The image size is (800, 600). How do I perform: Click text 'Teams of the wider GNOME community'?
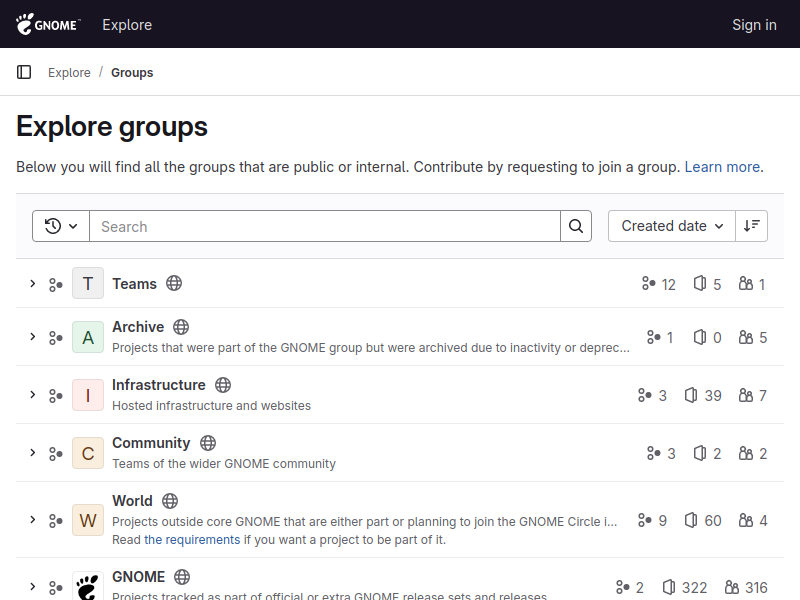click(x=224, y=464)
